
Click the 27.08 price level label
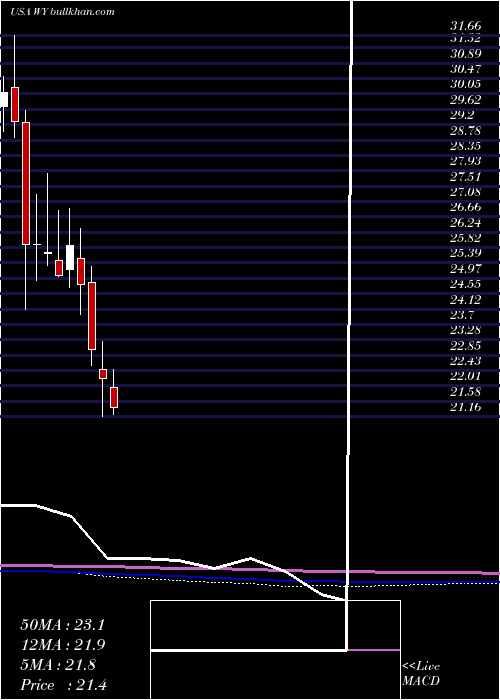tap(465, 192)
